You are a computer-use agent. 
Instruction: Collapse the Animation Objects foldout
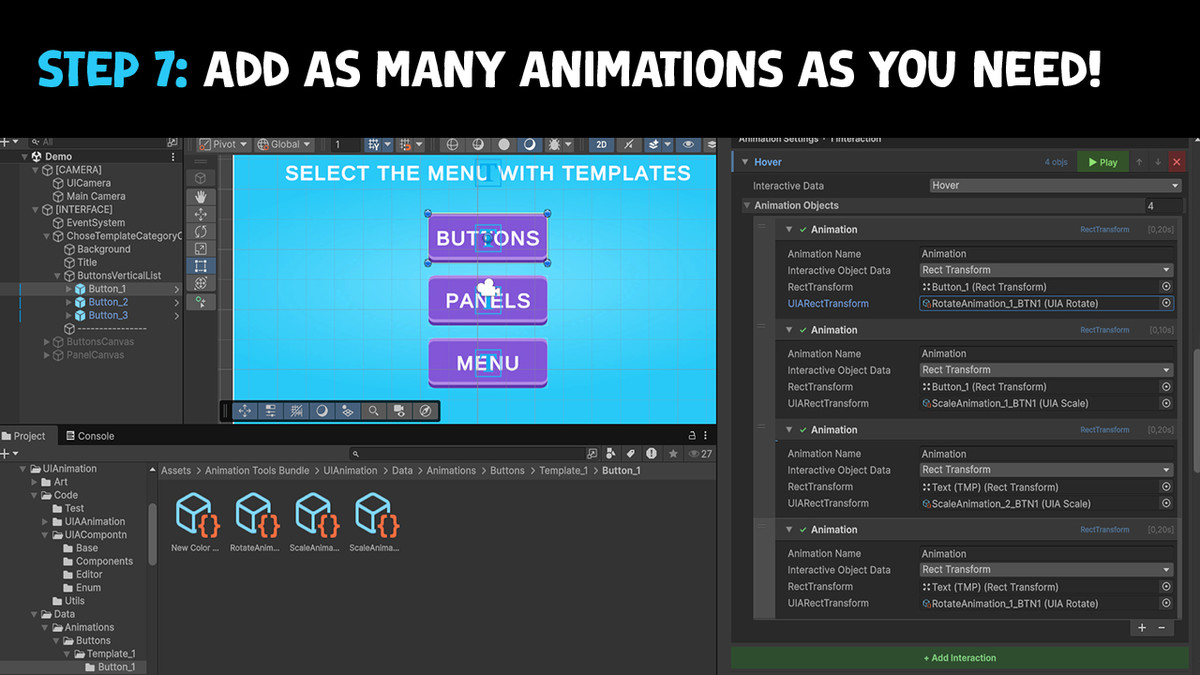coord(747,206)
